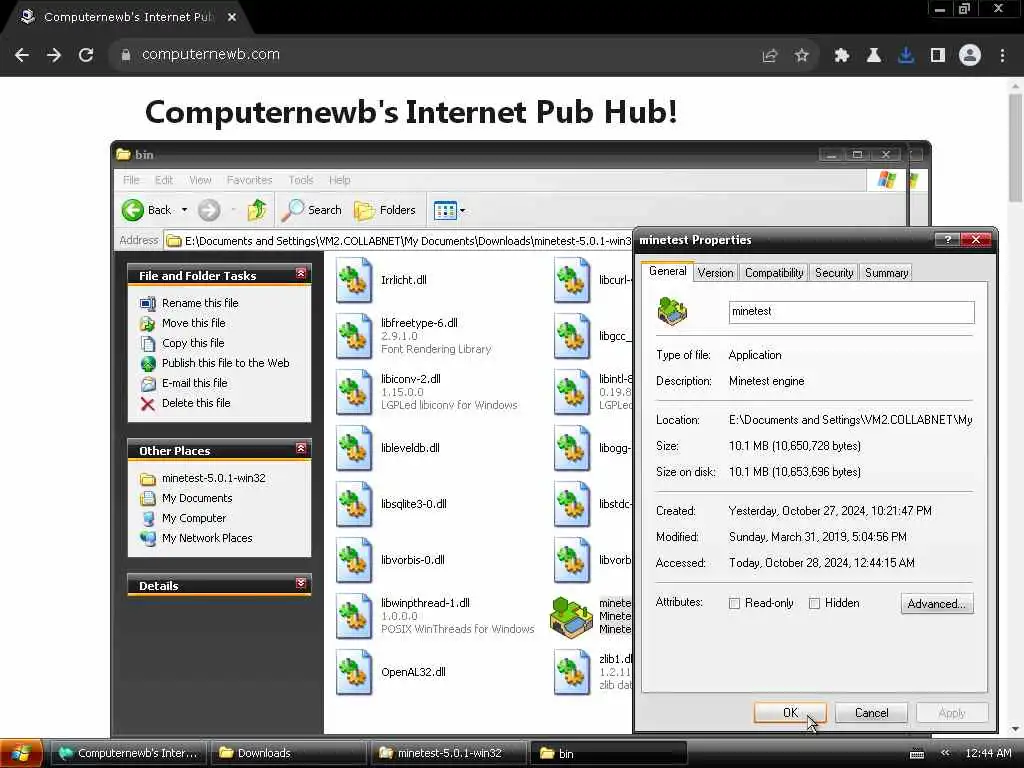Click Move this file task
This screenshot has width=1024, height=768.
click(x=193, y=323)
